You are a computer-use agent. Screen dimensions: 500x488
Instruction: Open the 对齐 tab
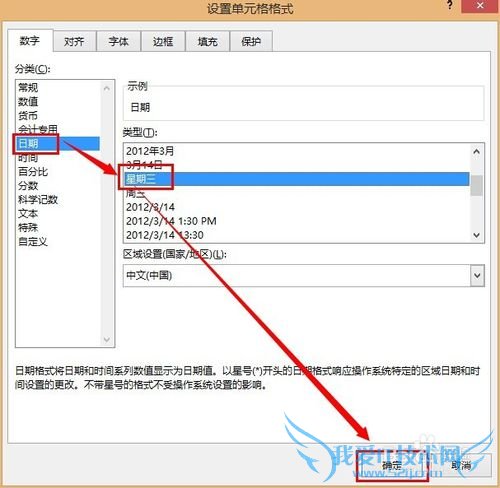pyautogui.click(x=74, y=42)
